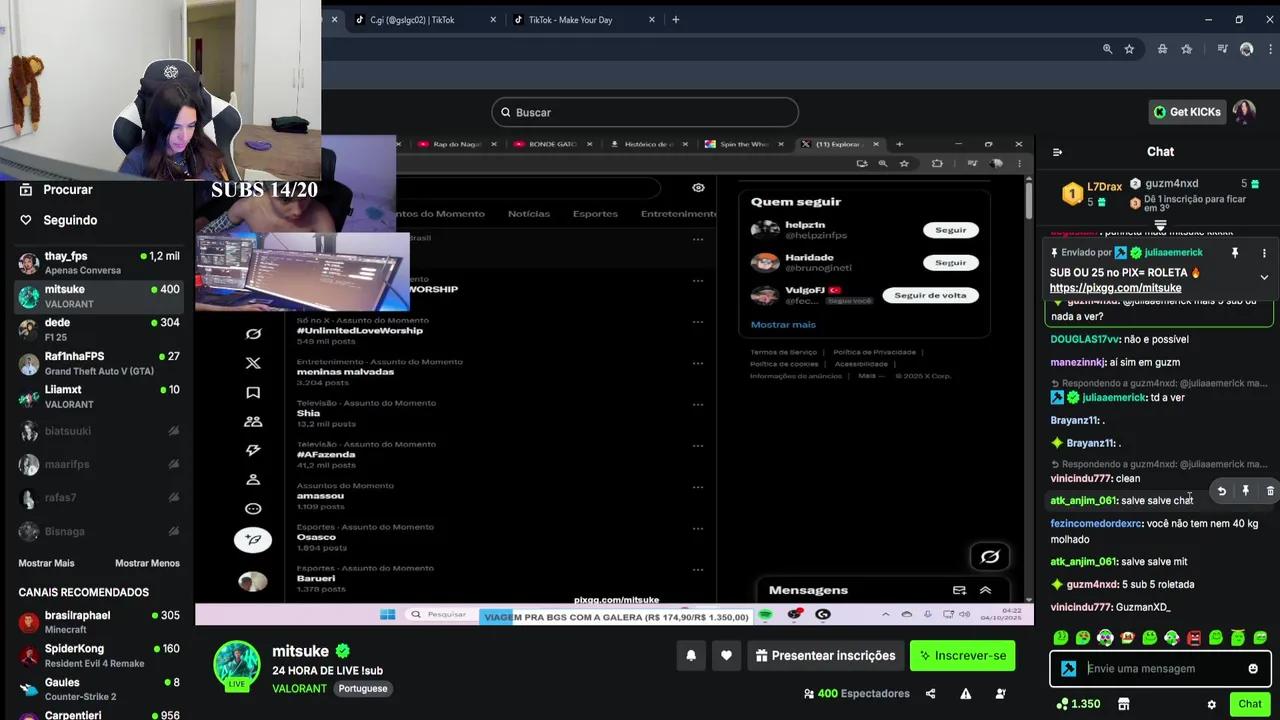
Task: Toggle notifications bell for mitsuke
Action: 691,656
